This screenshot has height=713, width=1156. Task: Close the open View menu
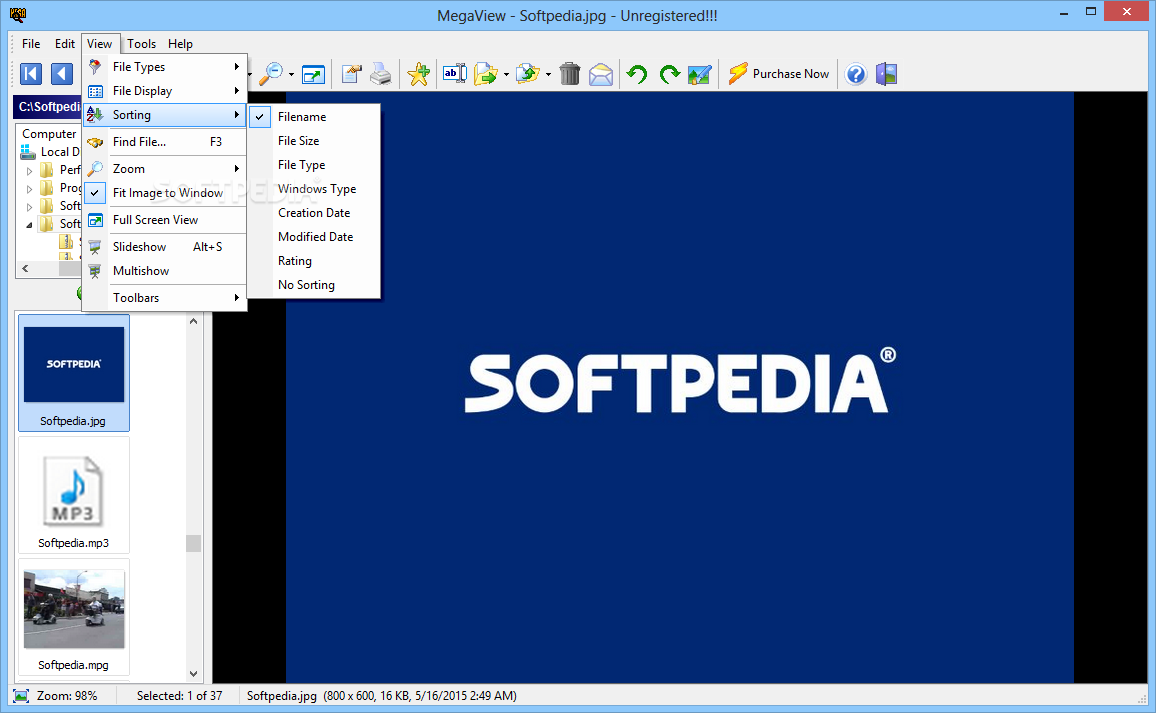(x=100, y=44)
